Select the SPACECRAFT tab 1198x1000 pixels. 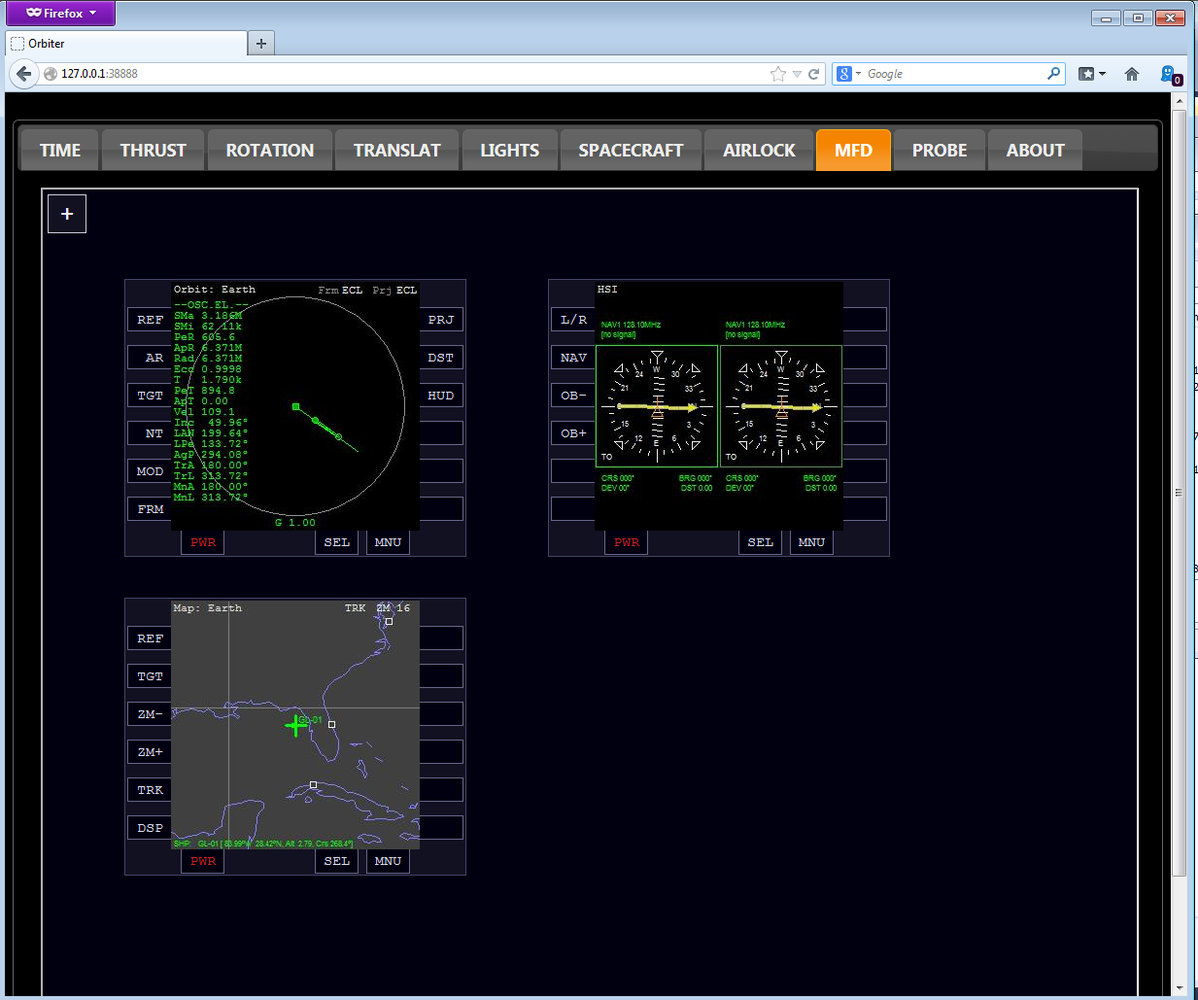point(630,150)
